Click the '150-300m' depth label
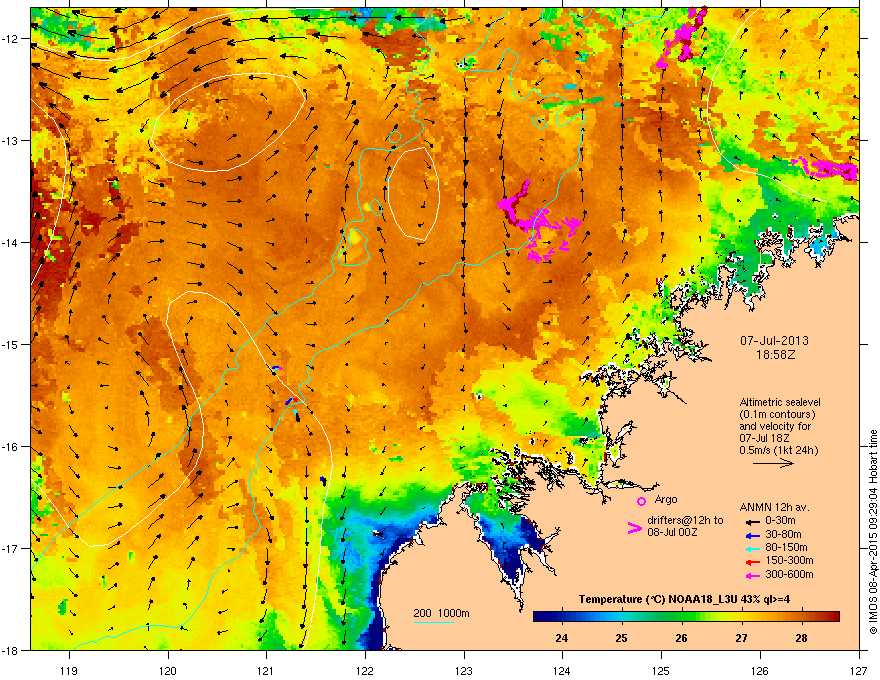This screenshot has height=680, width=880. tap(789, 560)
